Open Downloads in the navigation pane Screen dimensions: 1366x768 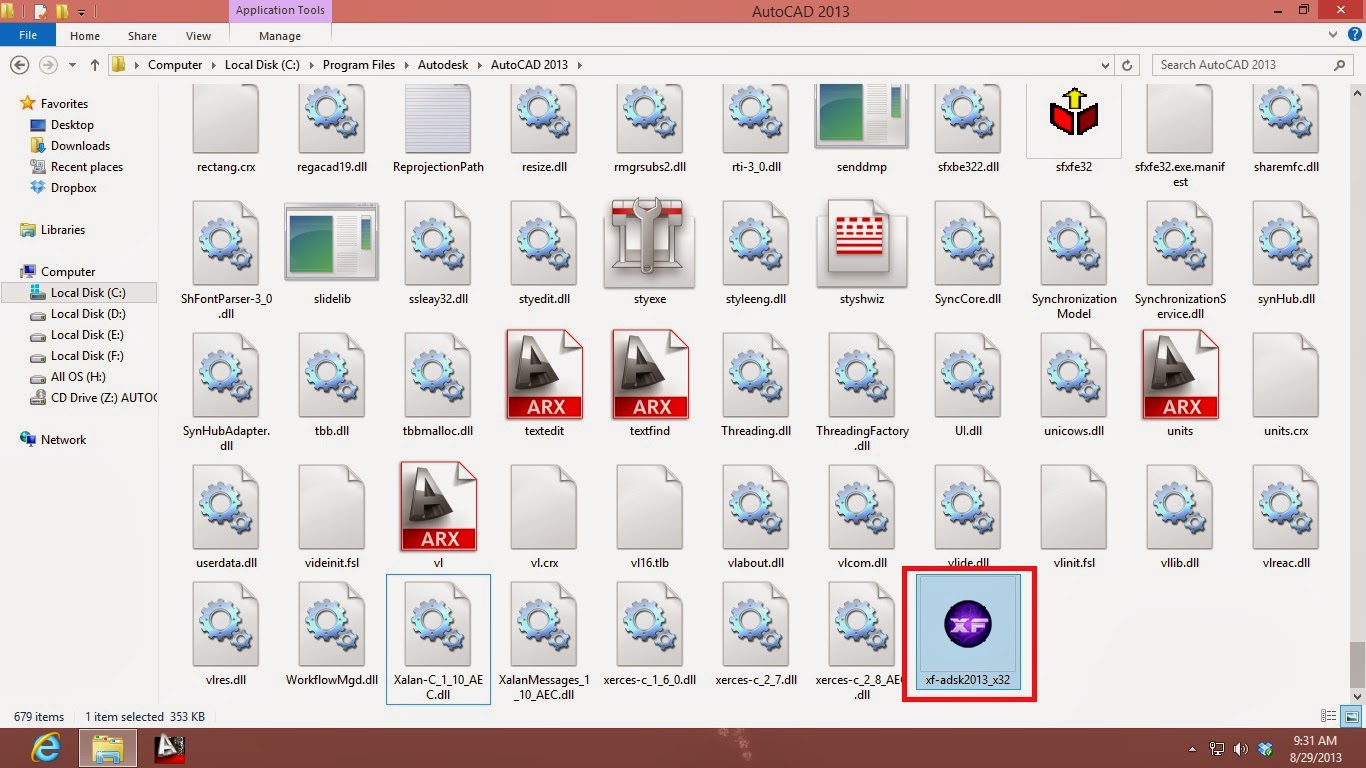tap(80, 146)
